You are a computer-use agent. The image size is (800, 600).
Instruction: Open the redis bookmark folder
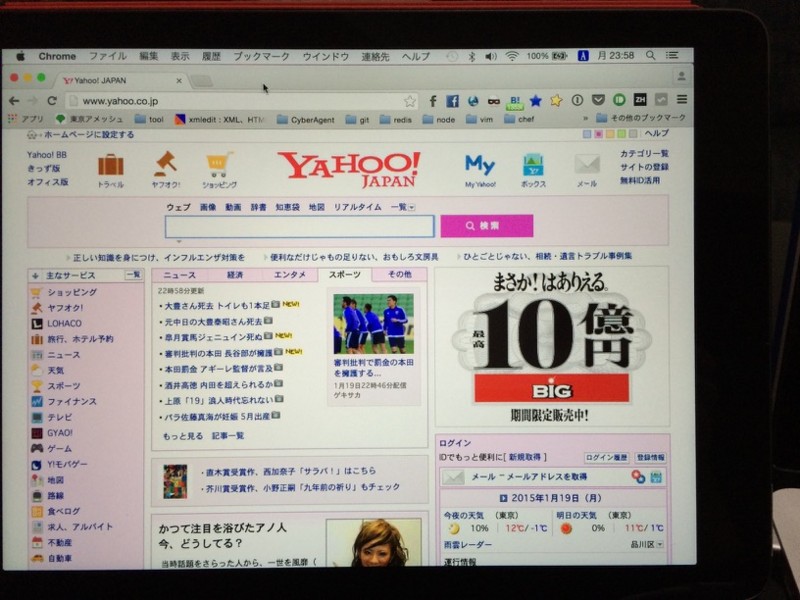396,120
